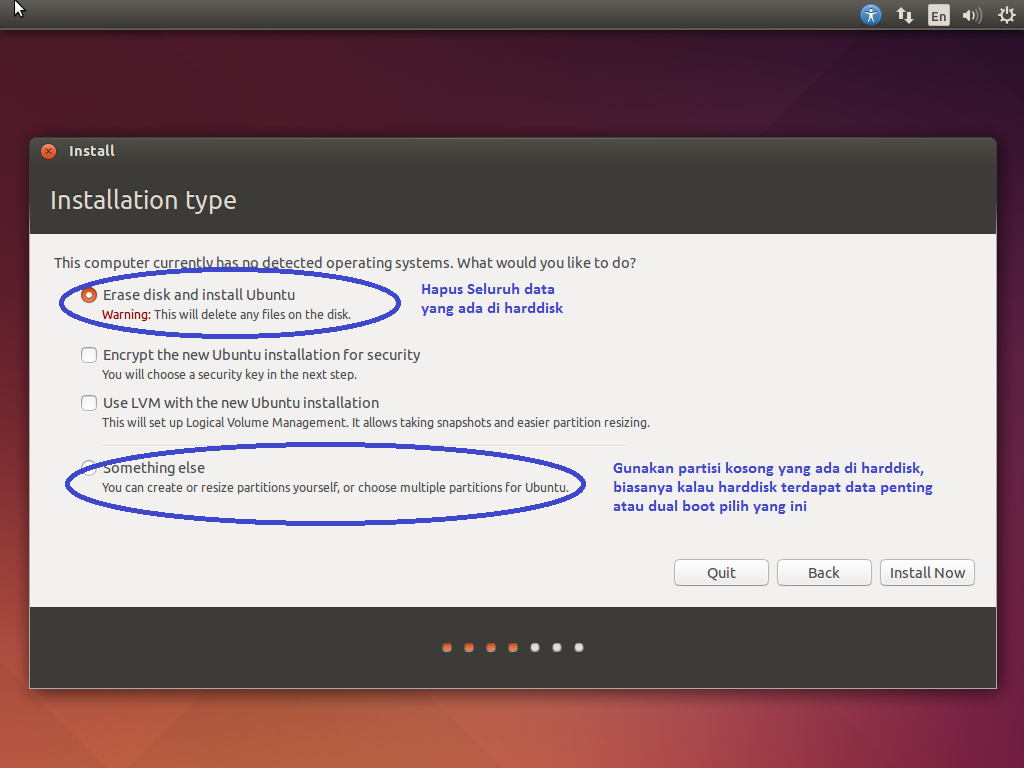Click the fourth orange progress dot
The image size is (1024, 768).
click(x=512, y=647)
